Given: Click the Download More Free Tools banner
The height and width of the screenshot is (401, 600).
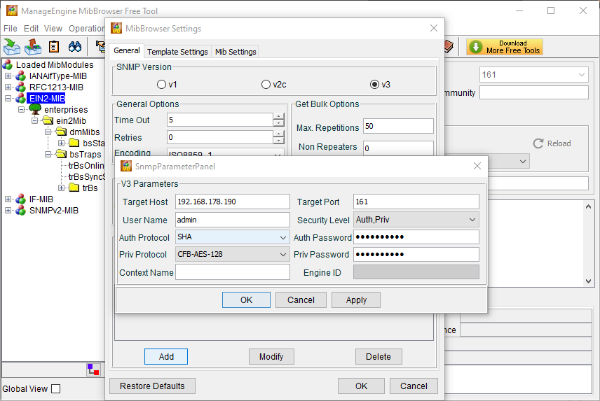Looking at the screenshot, I should tap(505, 47).
